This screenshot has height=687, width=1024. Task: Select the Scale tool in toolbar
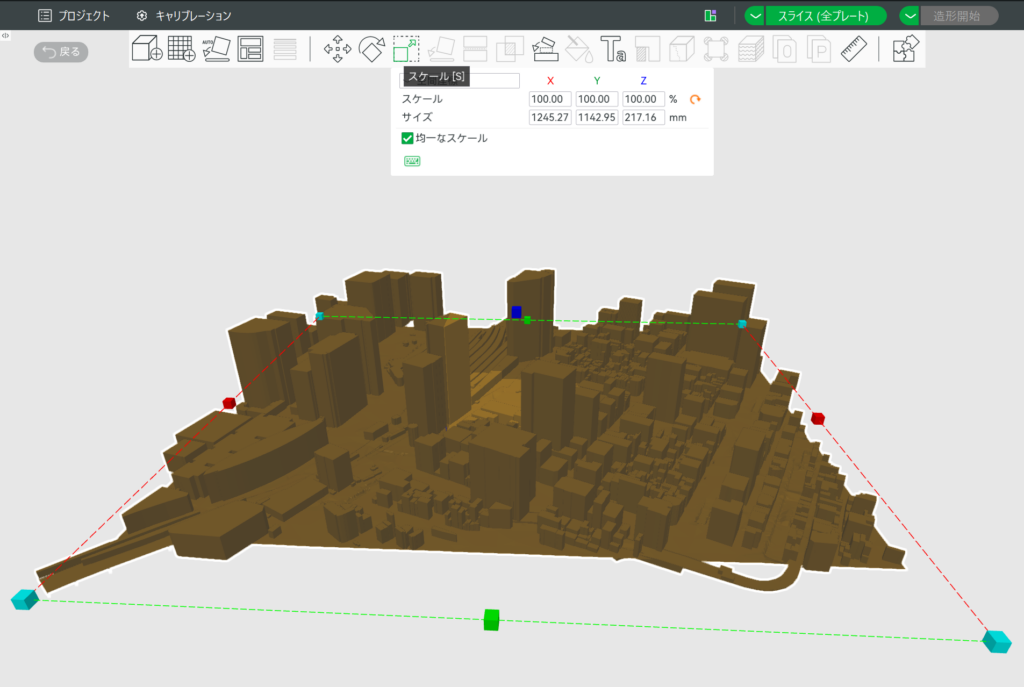[x=406, y=48]
